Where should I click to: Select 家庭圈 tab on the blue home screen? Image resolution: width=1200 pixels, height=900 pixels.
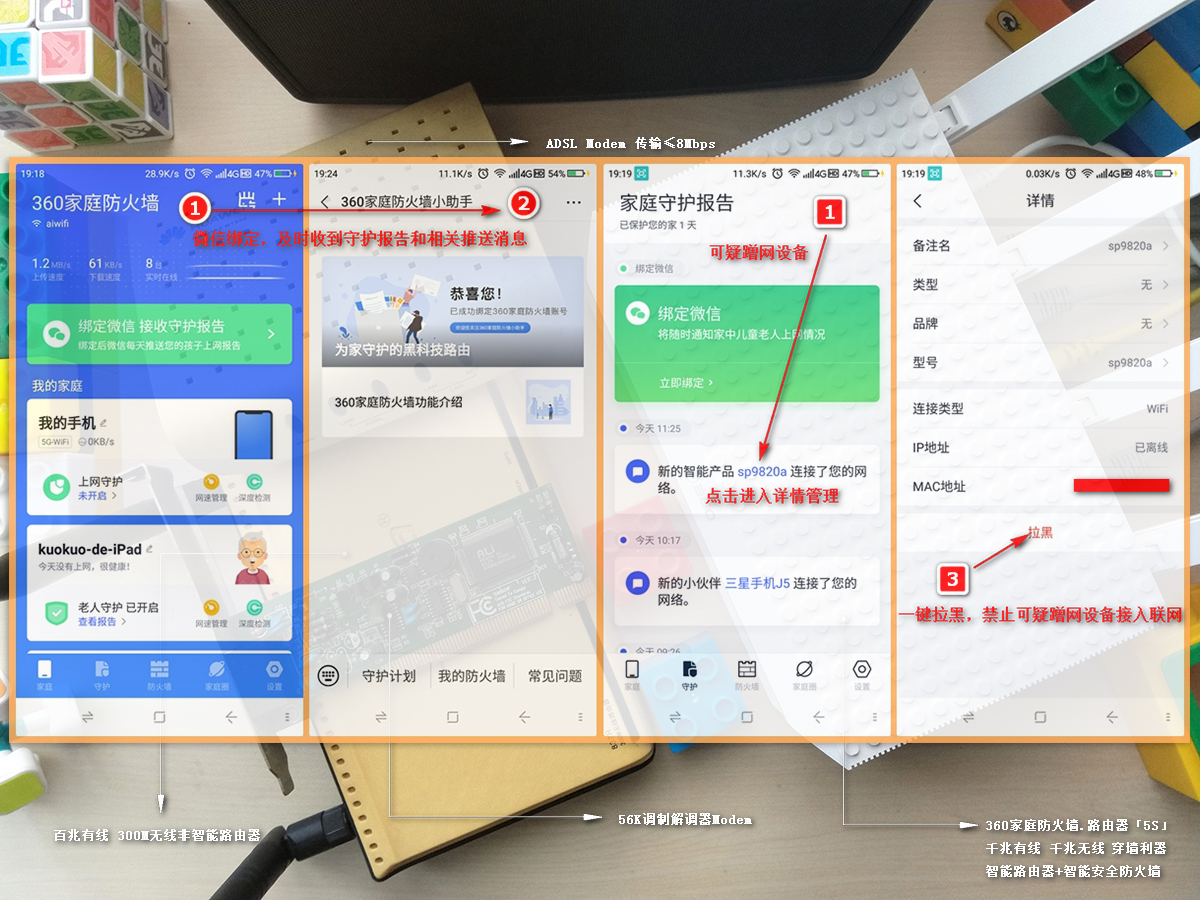[x=216, y=676]
